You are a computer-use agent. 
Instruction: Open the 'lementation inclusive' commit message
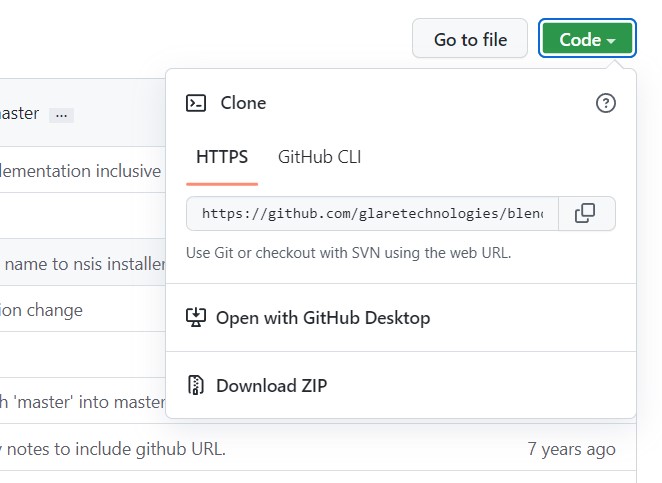[80, 171]
